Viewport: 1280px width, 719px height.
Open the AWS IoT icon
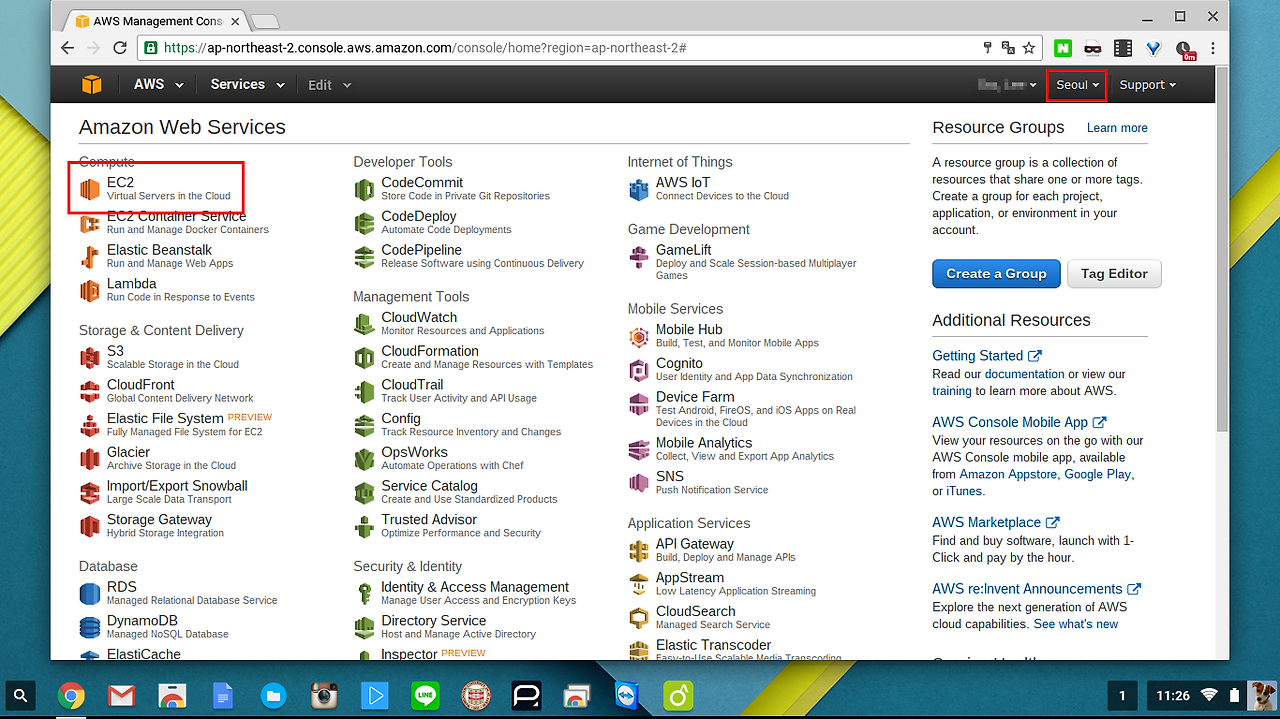[638, 189]
